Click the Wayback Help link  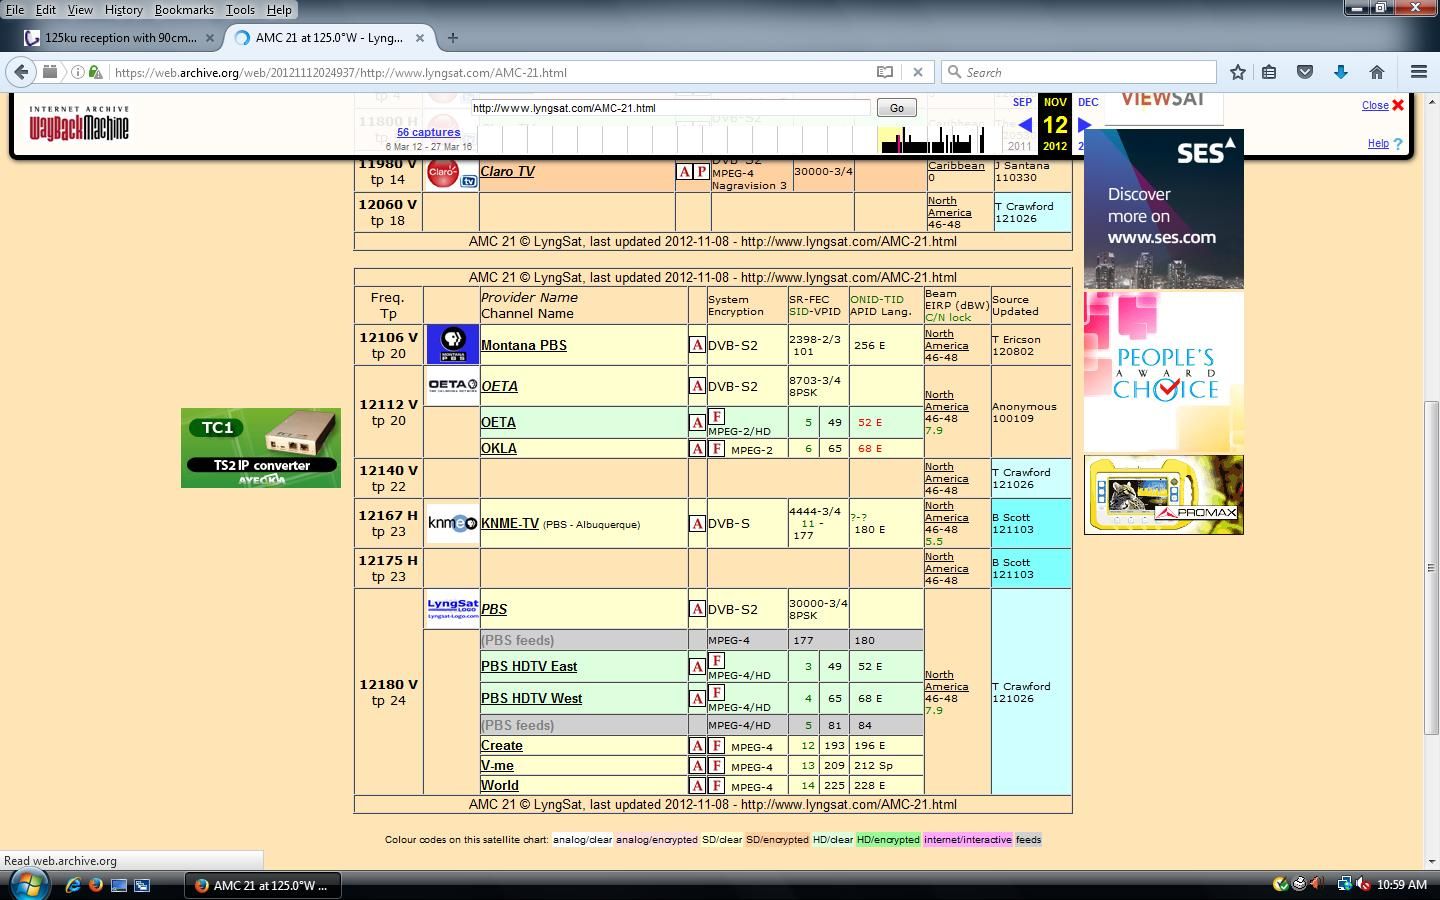[x=1378, y=143]
